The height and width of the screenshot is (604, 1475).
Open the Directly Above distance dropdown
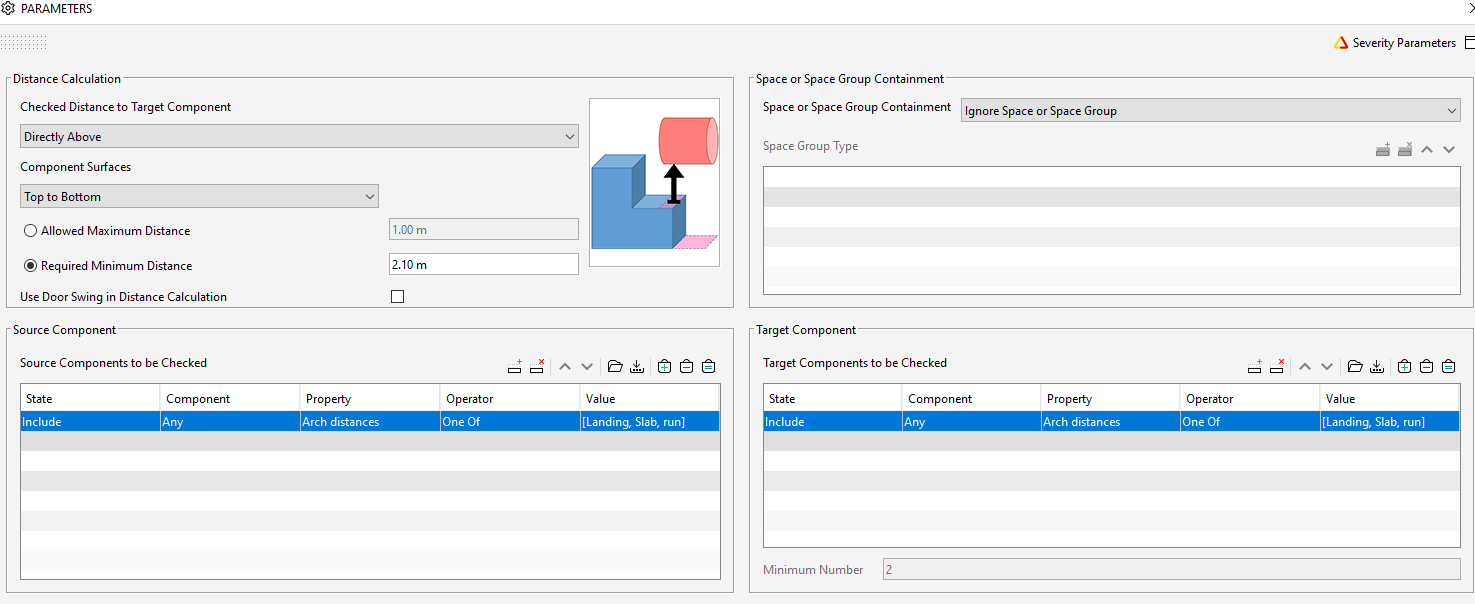click(299, 136)
